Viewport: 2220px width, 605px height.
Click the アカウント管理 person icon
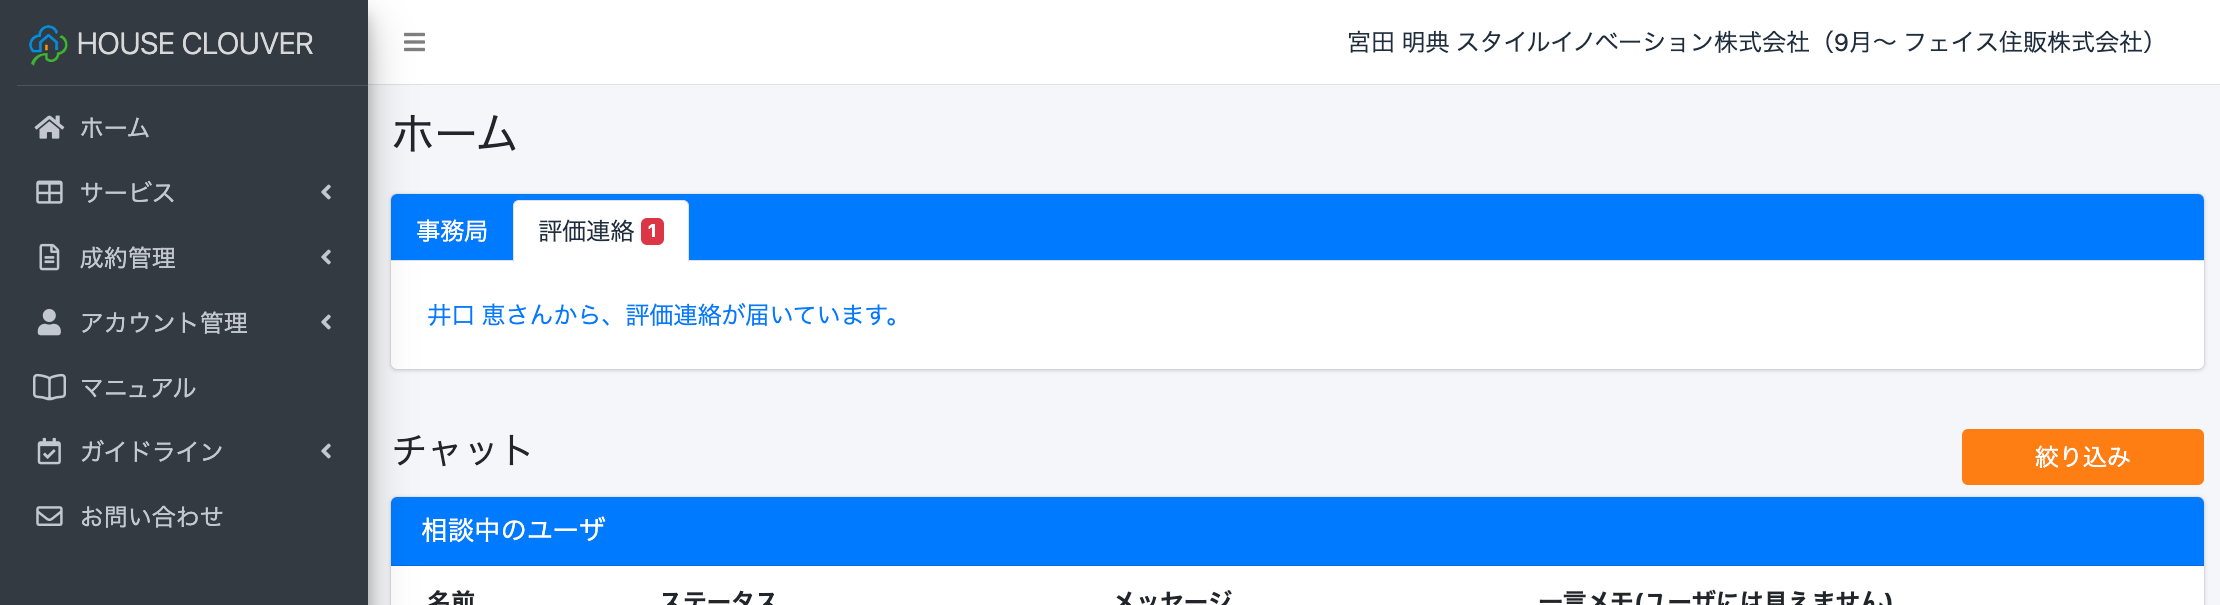click(49, 322)
